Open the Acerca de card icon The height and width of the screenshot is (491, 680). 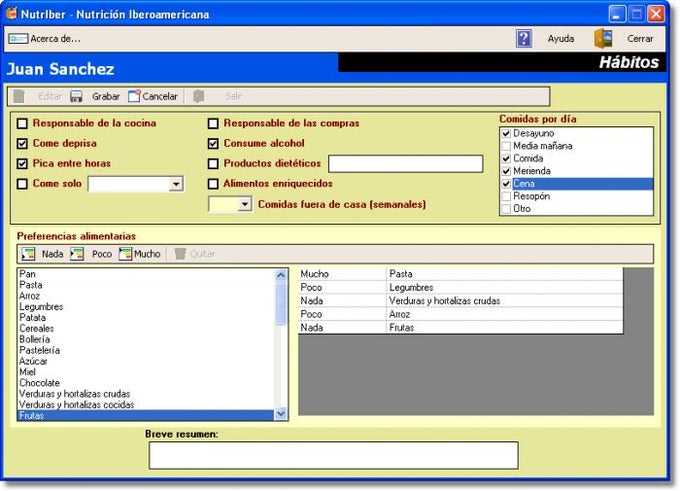[x=18, y=39]
